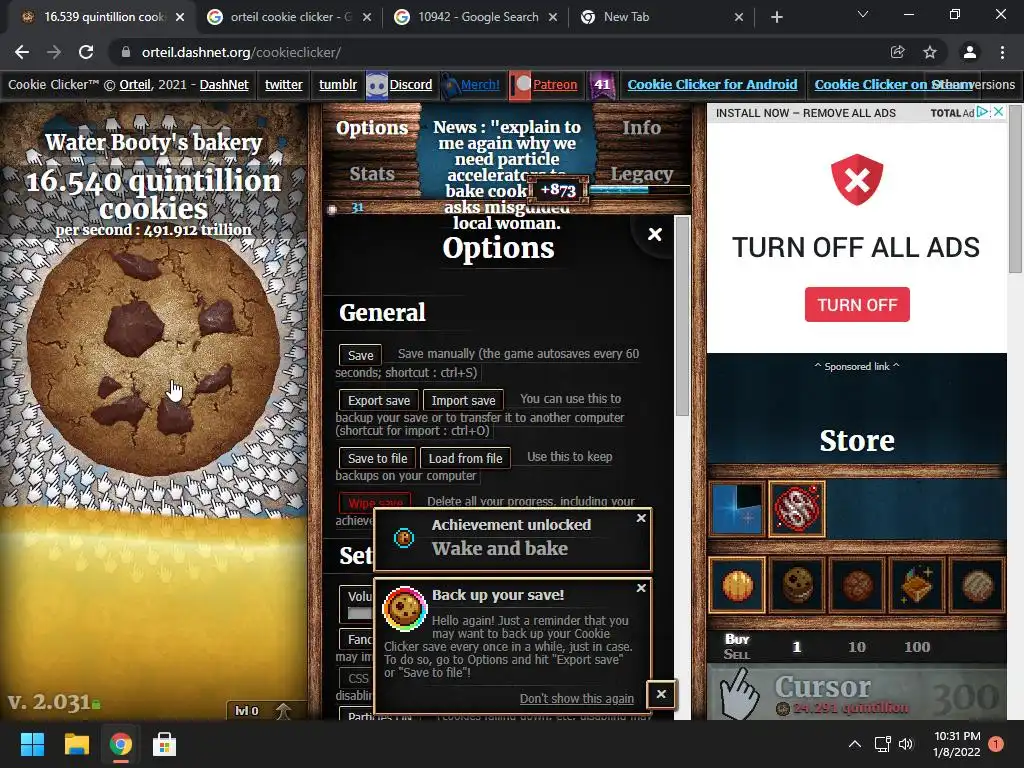Open the tumblr link

338,84
